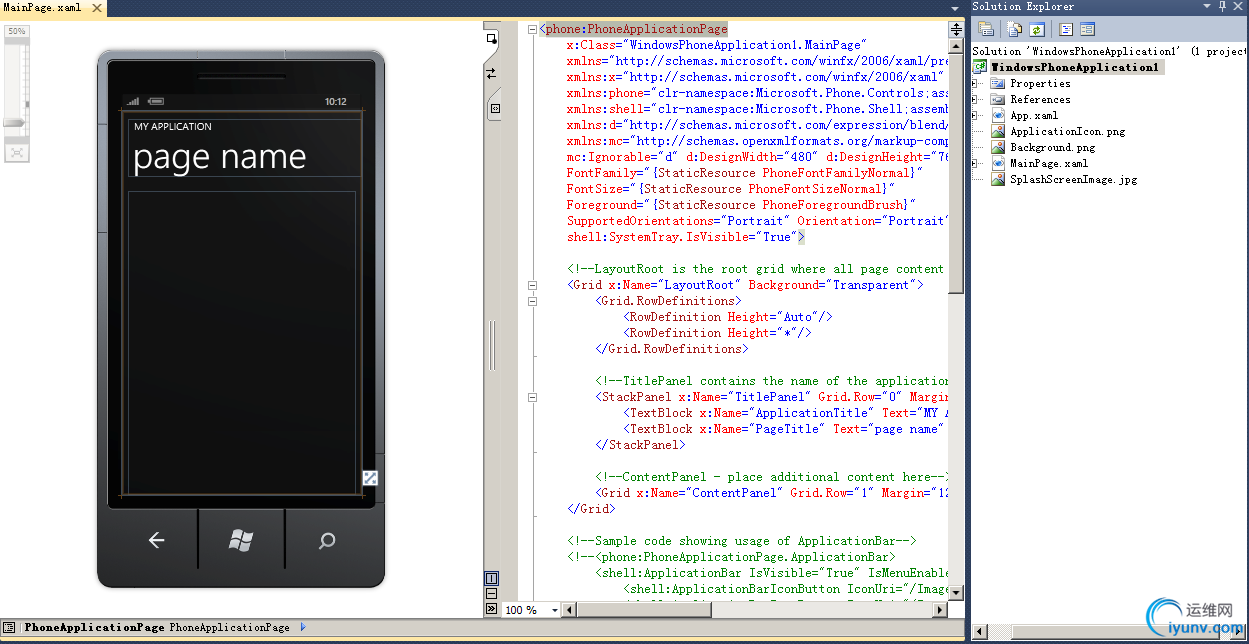1249x644 pixels.
Task: Collapse the TitlePanel StackPanel outlining region
Action: click(532, 397)
